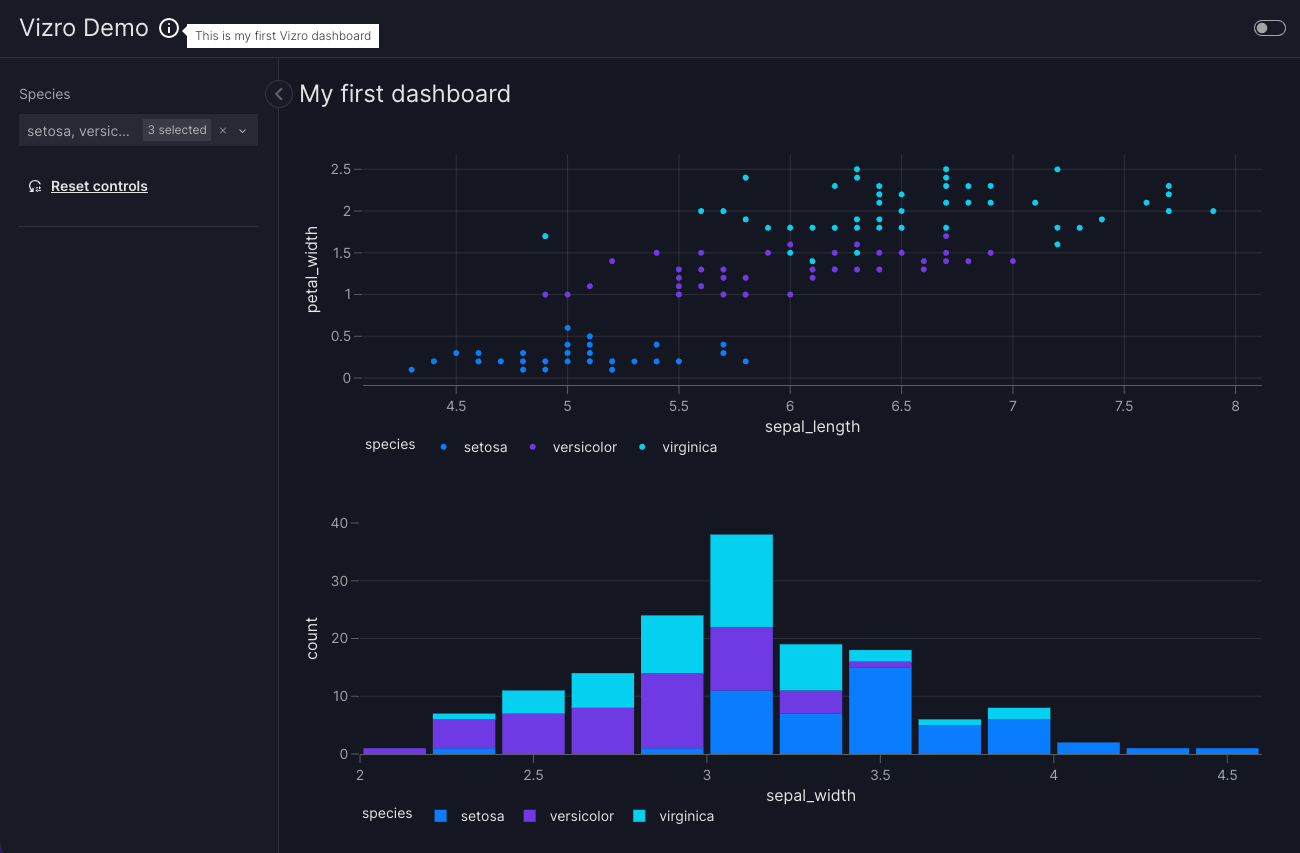Screen dimensions: 1300x853
Task: Click the reset icon beside Reset controls
Action: click(x=35, y=186)
